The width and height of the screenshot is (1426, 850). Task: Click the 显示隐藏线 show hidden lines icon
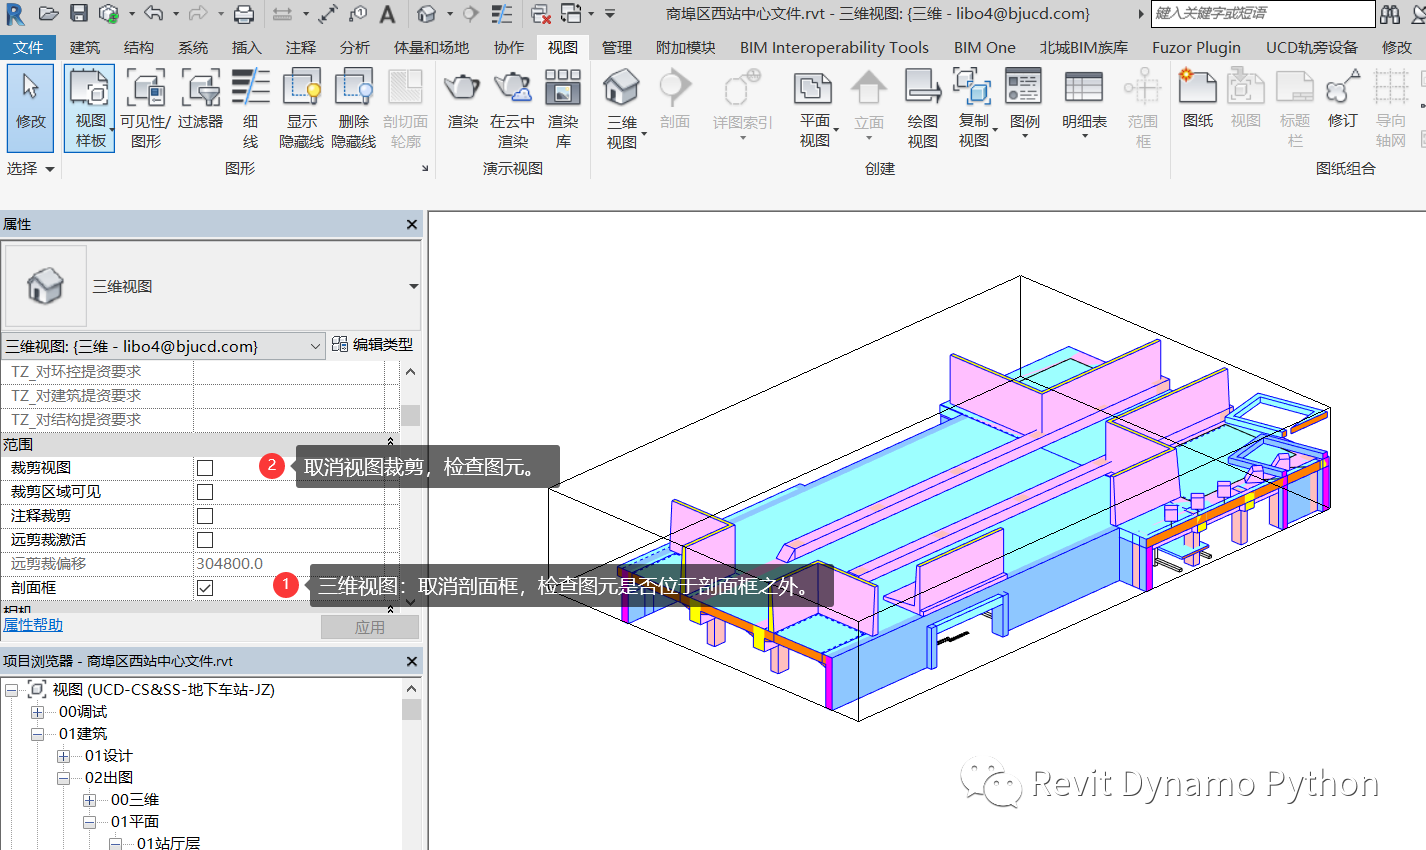point(302,88)
